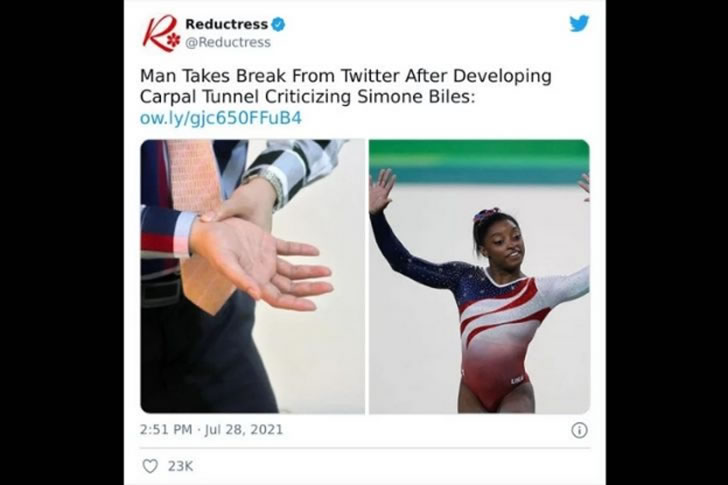The width and height of the screenshot is (728, 485).
Task: Open the gymnast in leotard photo
Action: pyautogui.click(x=479, y=276)
